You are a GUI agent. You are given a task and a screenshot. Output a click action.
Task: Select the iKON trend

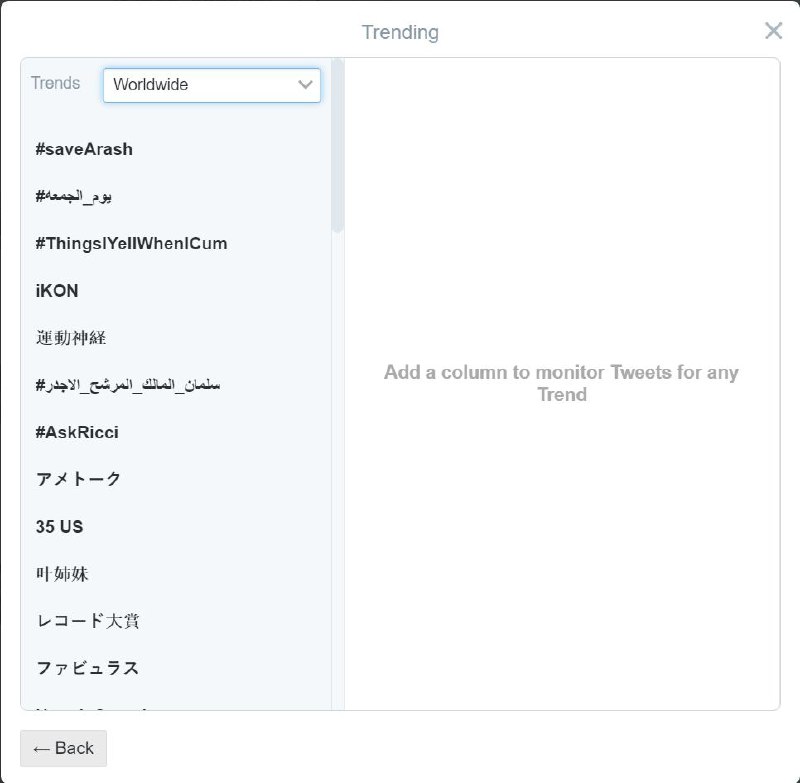[56, 290]
